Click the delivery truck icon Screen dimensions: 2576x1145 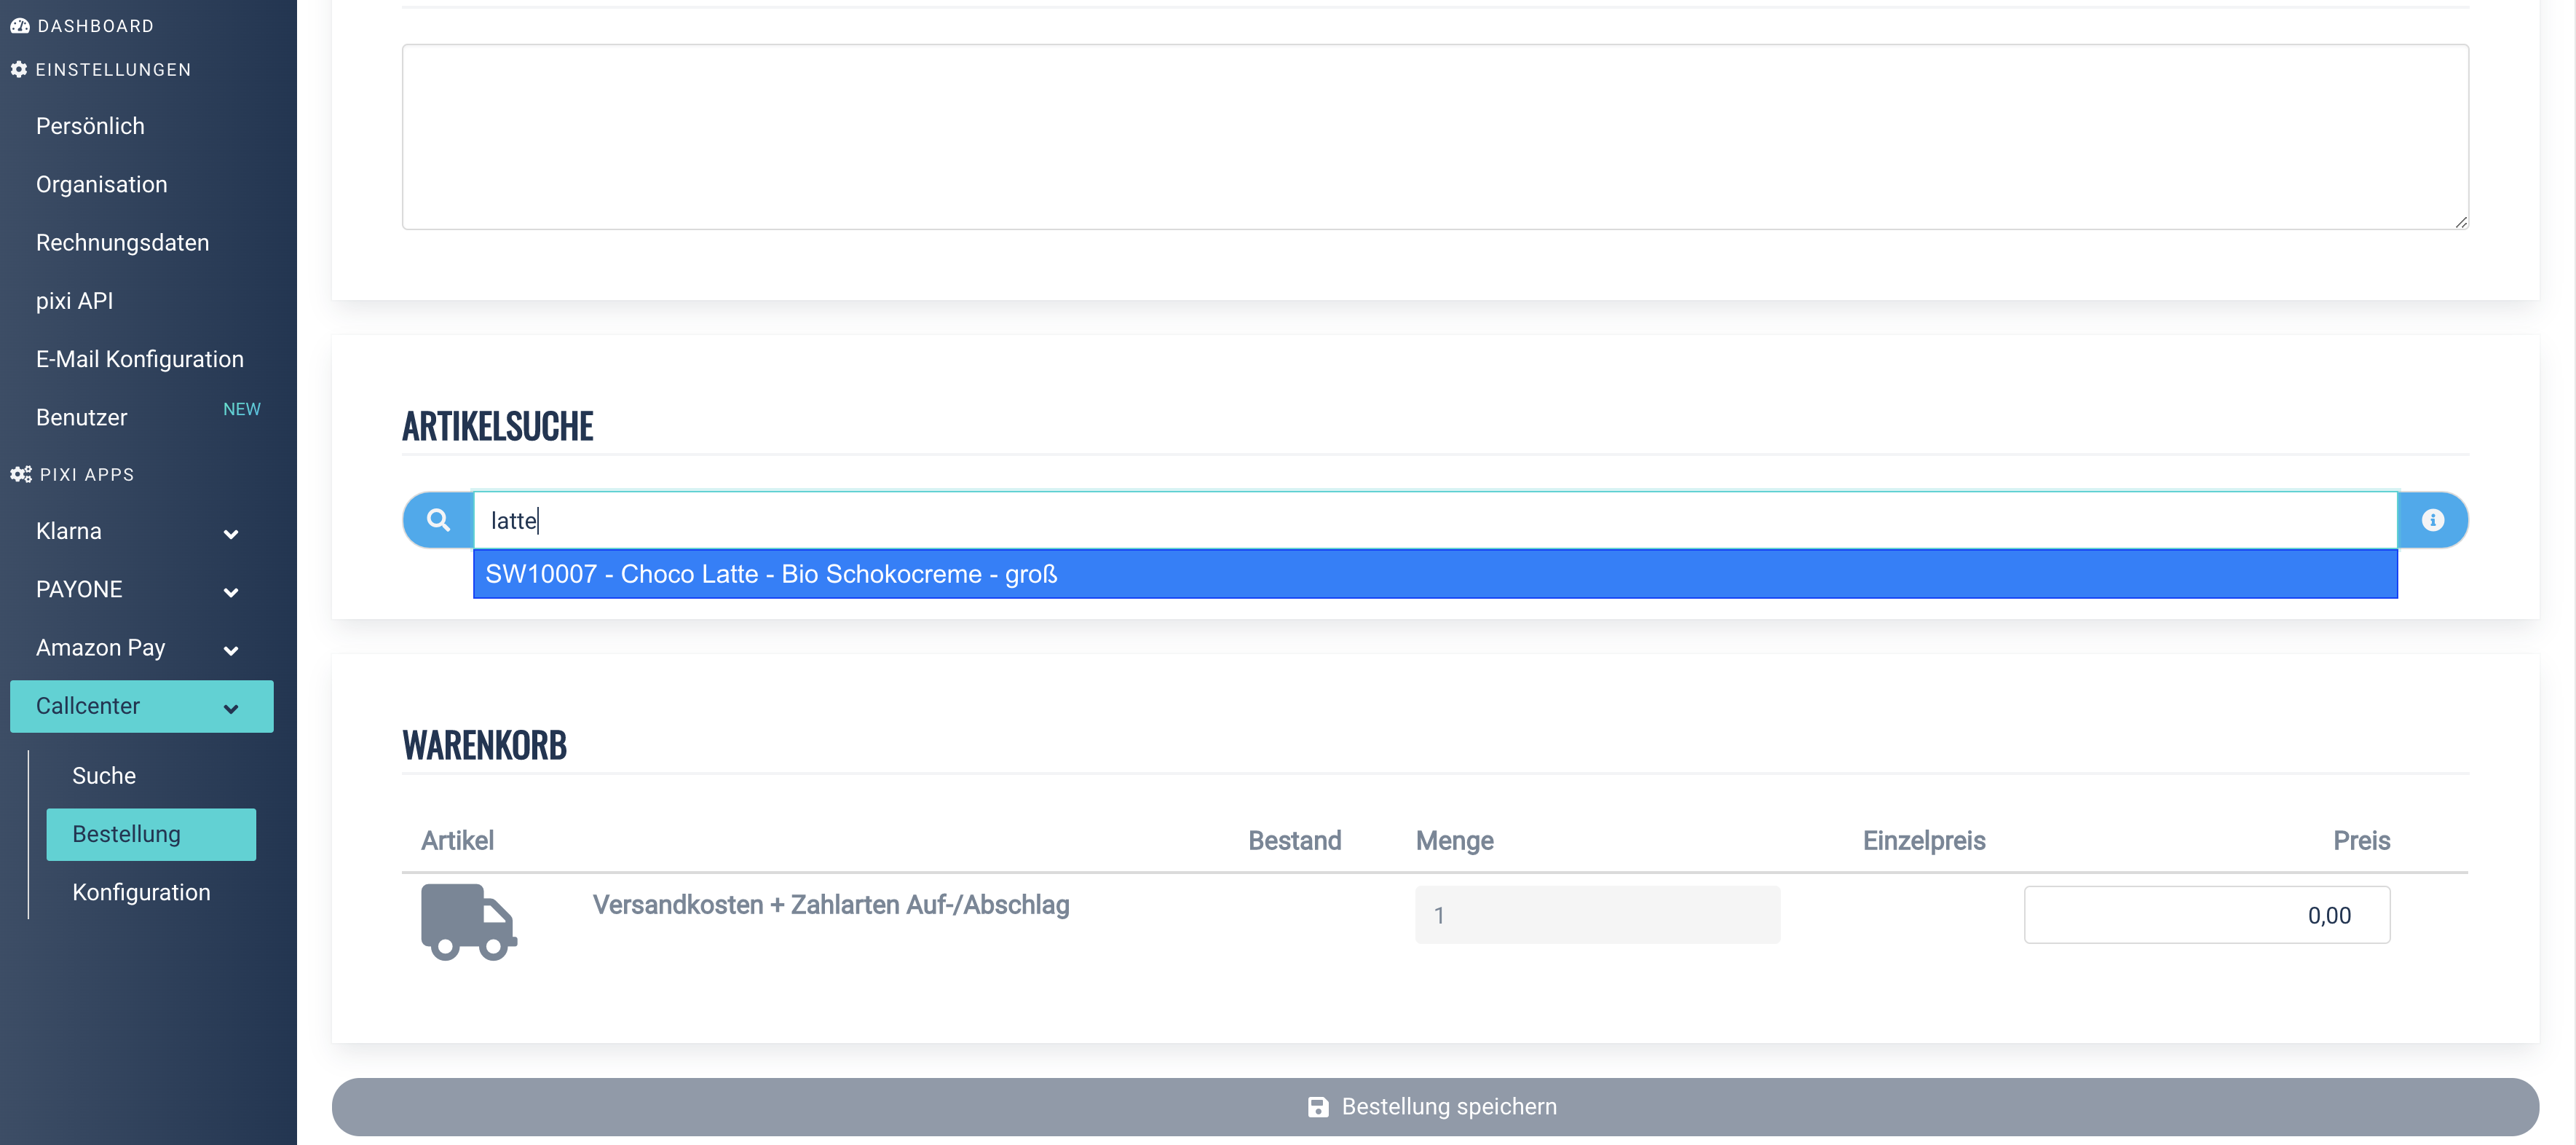[468, 922]
